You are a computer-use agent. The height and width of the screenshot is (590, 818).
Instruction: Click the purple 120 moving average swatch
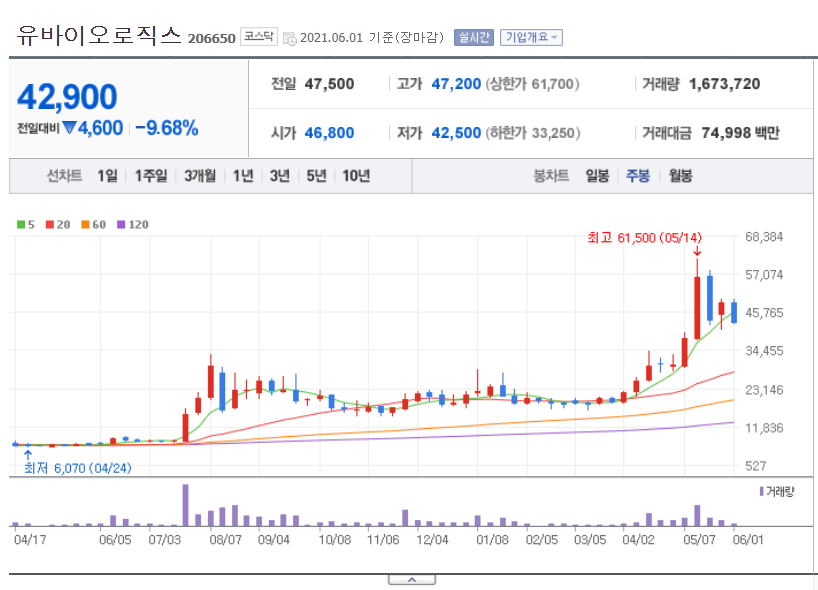click(x=121, y=224)
